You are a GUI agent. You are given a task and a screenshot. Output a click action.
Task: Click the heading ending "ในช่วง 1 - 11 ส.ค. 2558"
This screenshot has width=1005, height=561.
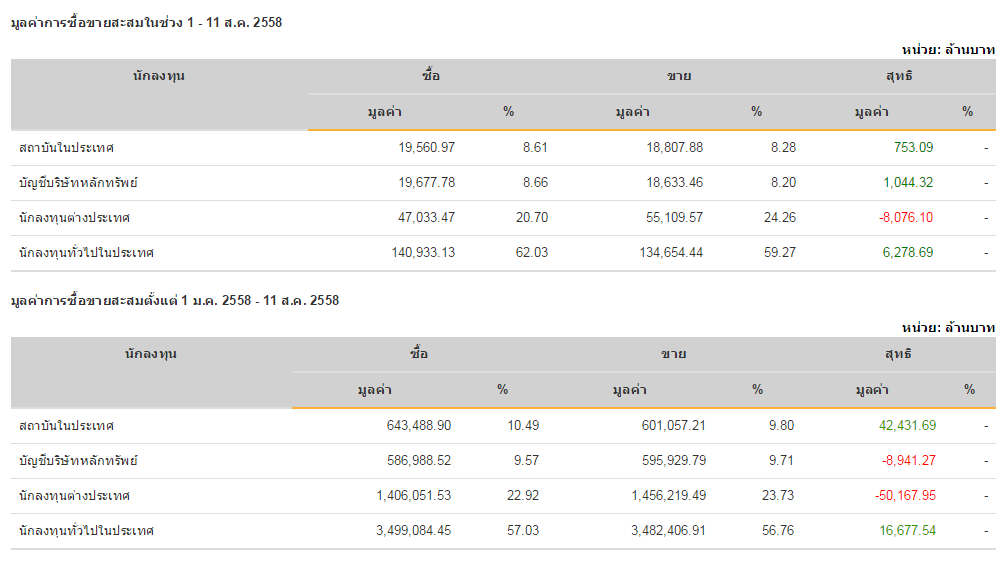pyautogui.click(x=146, y=22)
